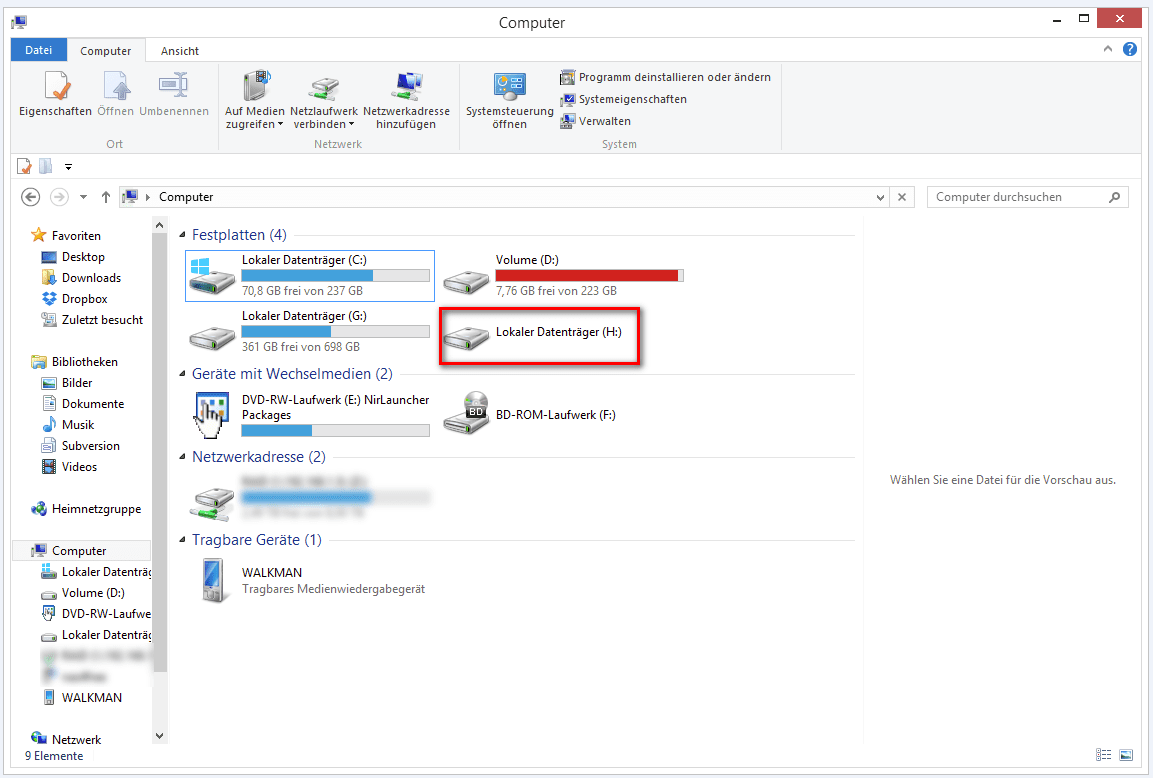Open Bilder library
1153x778 pixels.
tap(67, 383)
